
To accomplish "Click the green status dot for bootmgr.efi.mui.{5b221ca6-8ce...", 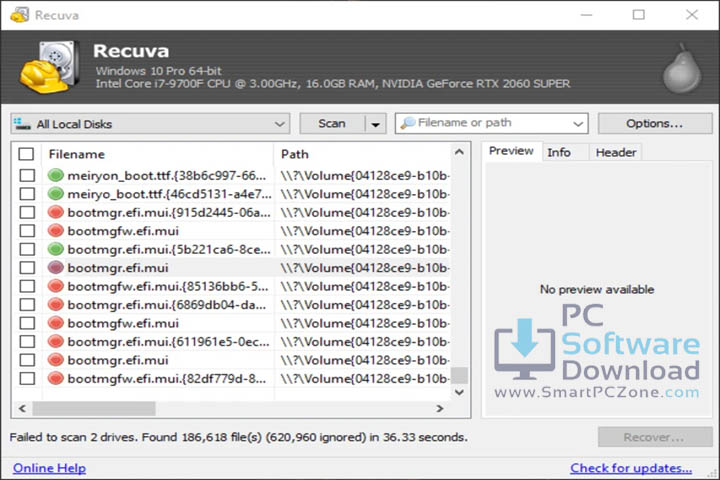I will 56,249.
